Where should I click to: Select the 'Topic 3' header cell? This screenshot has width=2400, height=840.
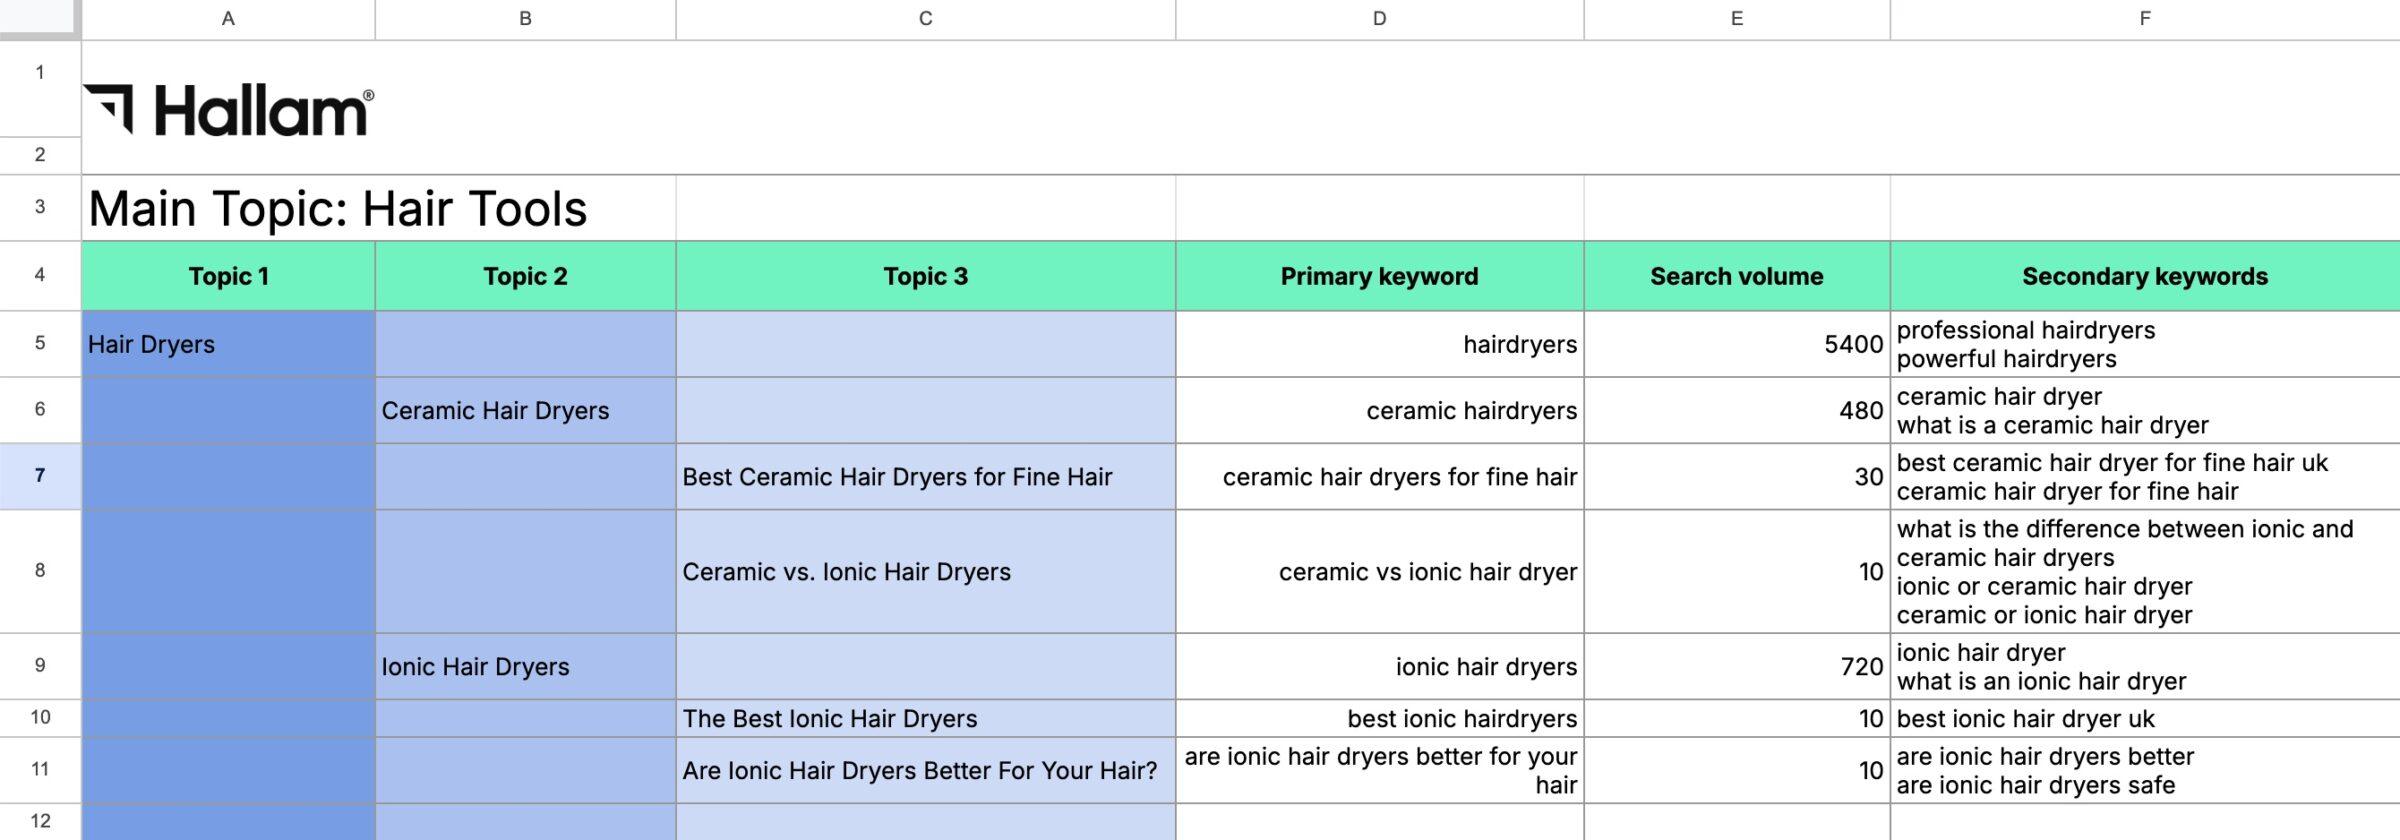point(925,276)
